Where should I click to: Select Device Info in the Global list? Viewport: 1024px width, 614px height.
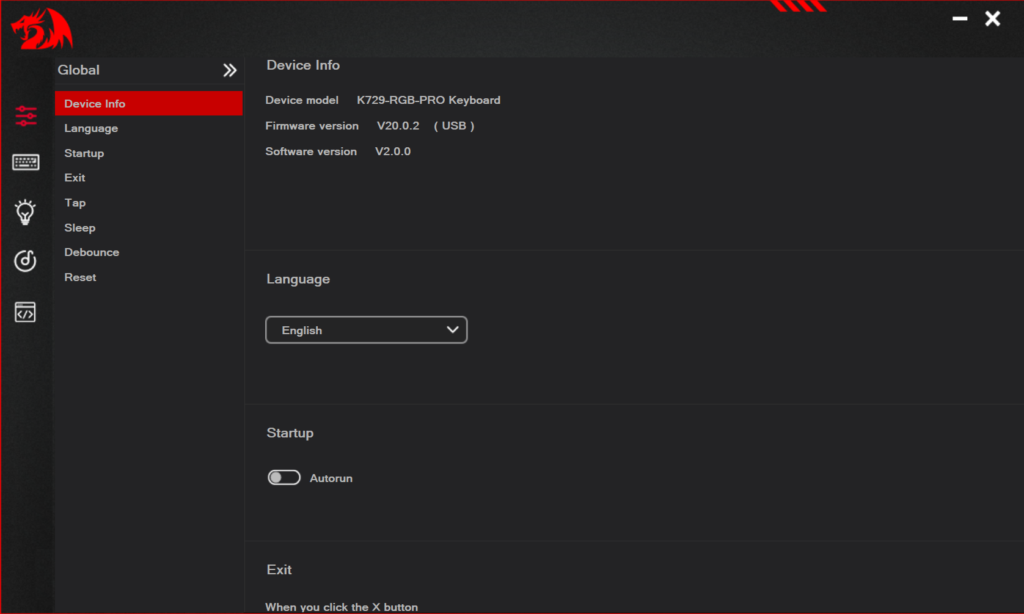[94, 103]
